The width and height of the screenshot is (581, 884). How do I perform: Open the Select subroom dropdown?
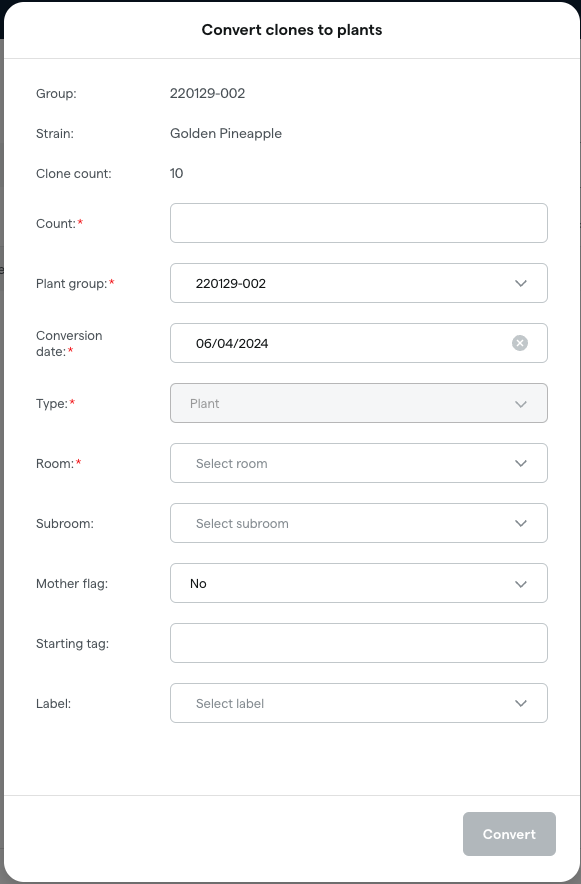coord(359,523)
